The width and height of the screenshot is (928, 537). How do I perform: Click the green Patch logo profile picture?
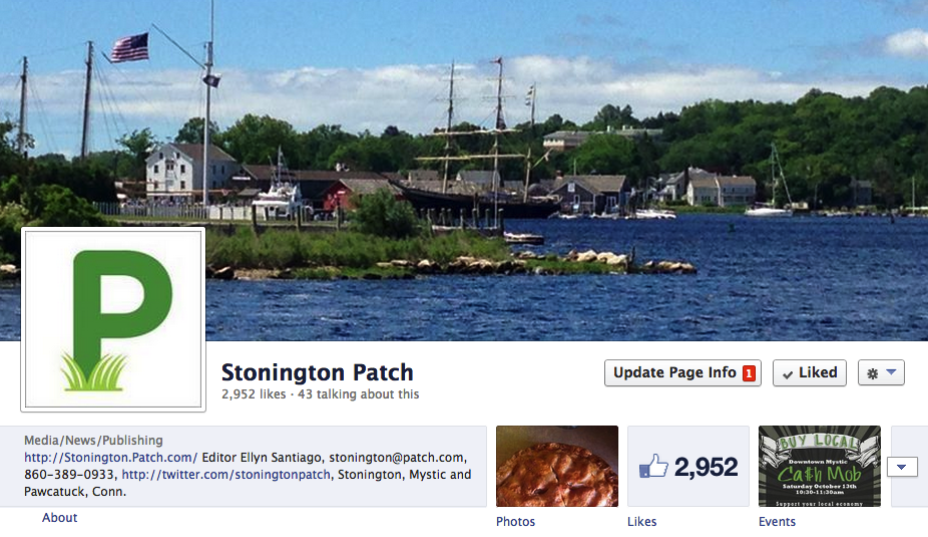113,319
